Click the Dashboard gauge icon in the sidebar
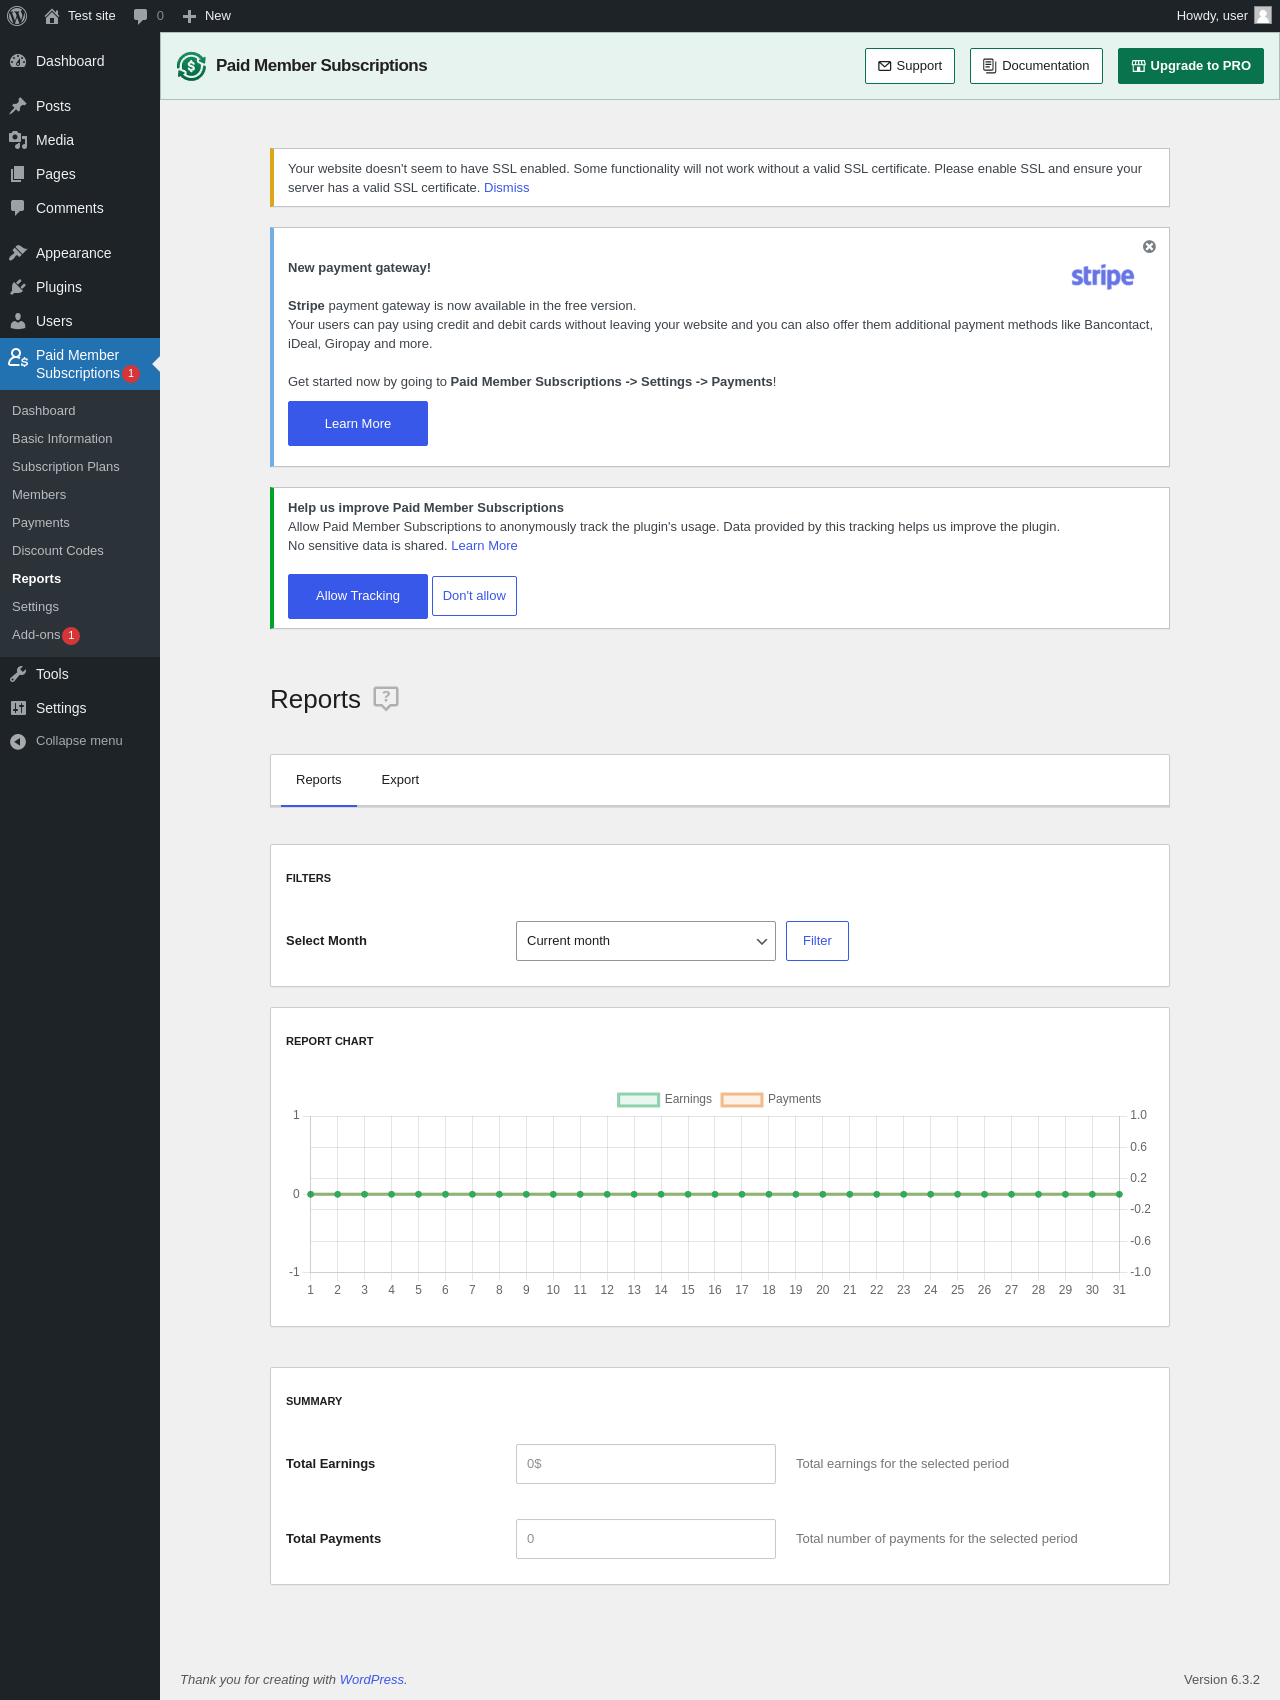Screen dimensions: 1280x1700 pyautogui.click(x=18, y=61)
